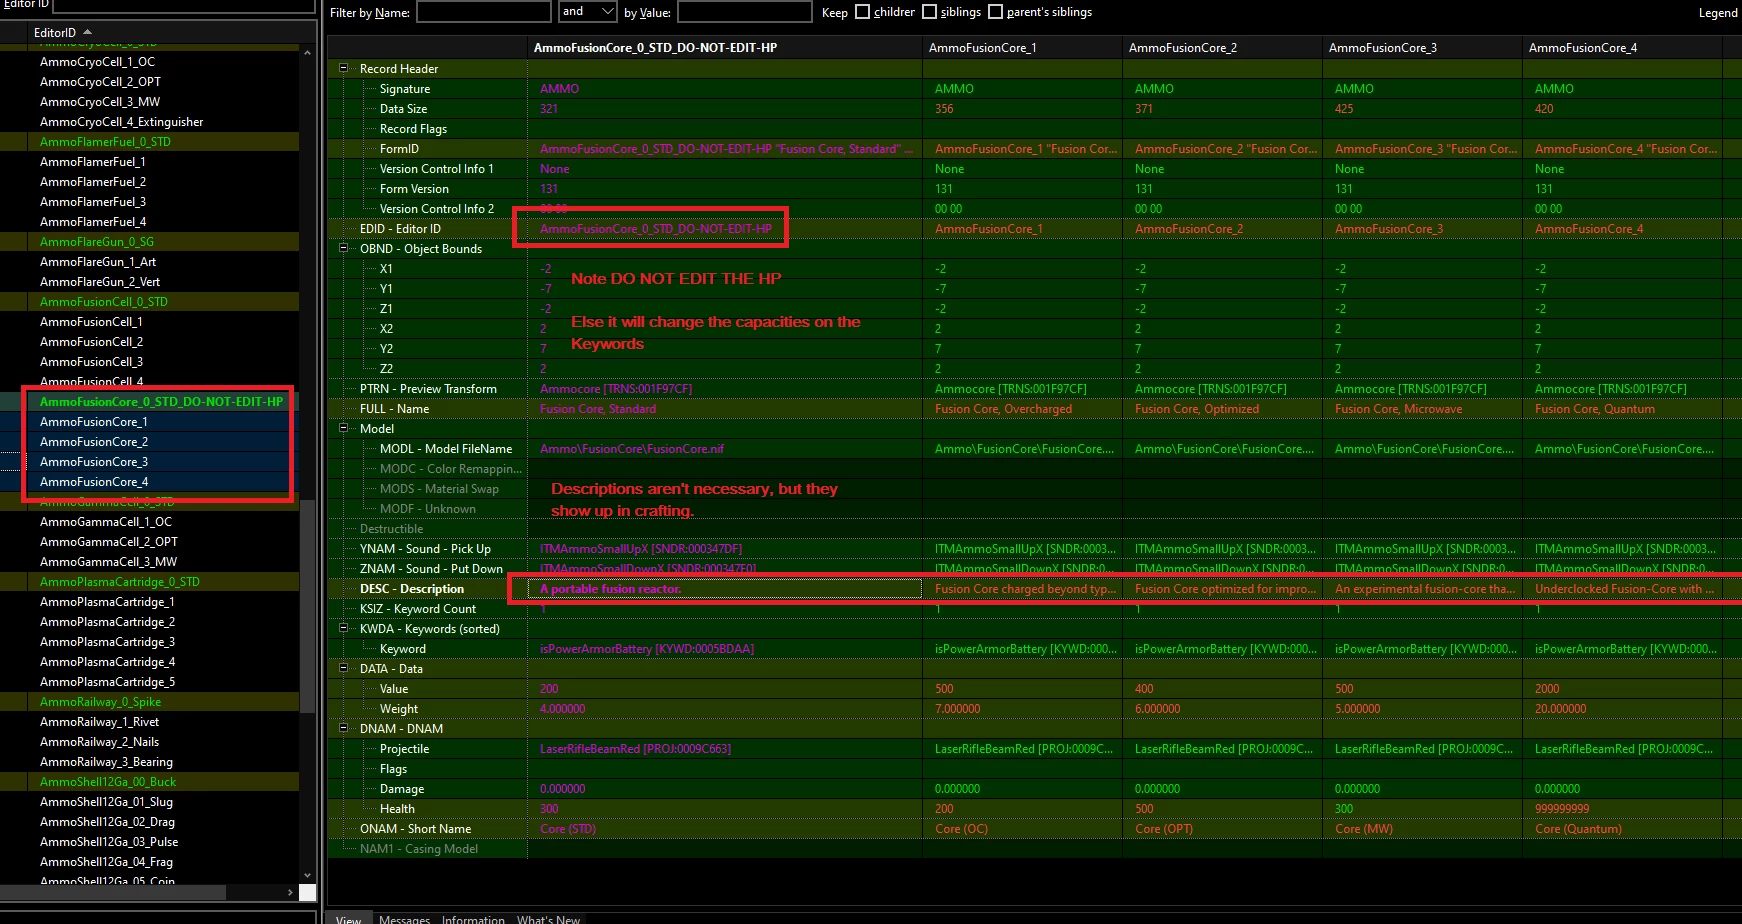Select the DESC - Description row label
Image resolution: width=1742 pixels, height=924 pixels.
pyautogui.click(x=412, y=589)
